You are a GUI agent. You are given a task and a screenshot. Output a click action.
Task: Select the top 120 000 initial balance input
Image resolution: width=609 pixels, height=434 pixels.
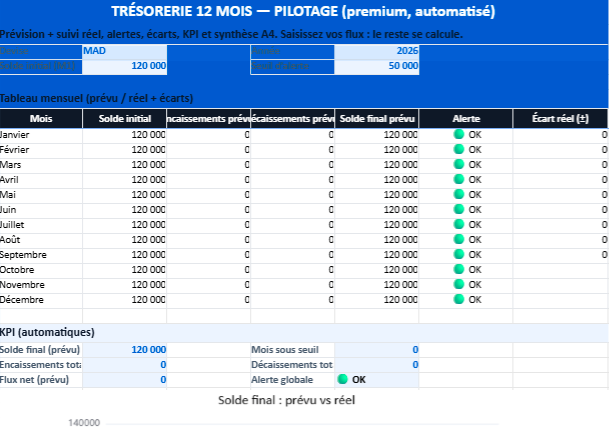click(x=124, y=66)
